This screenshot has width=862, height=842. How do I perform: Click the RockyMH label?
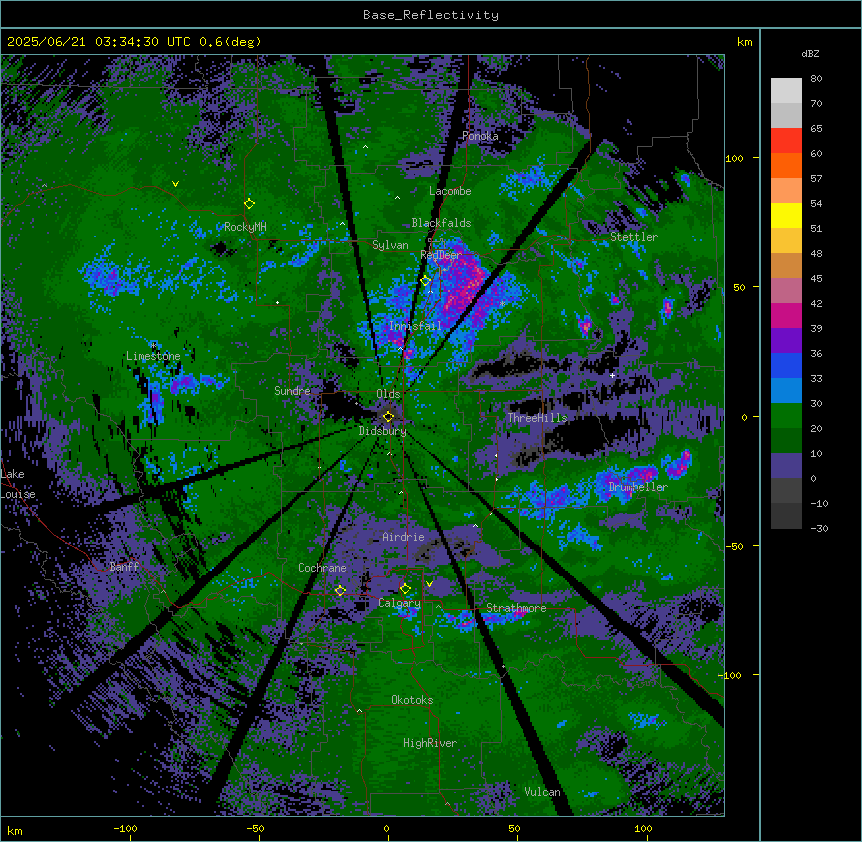click(245, 227)
